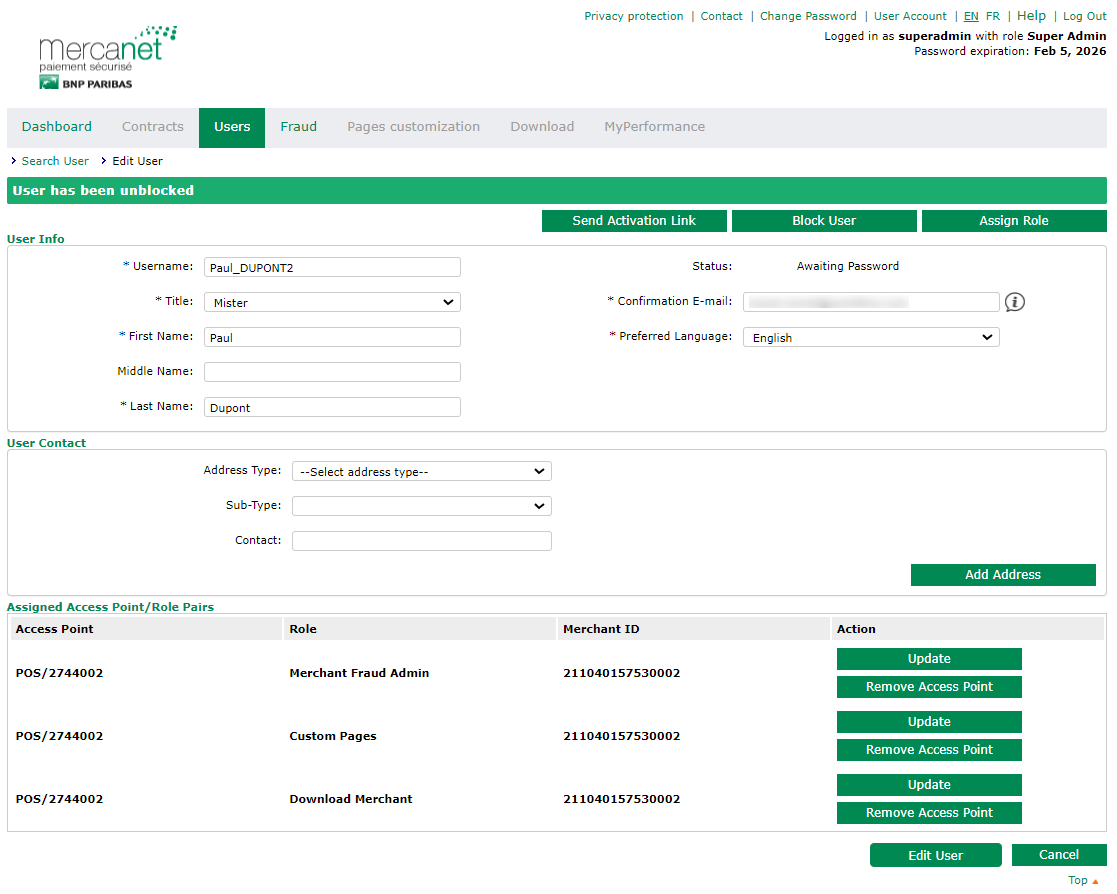Click the Top arrow link
1117x894 pixels.
1082,880
